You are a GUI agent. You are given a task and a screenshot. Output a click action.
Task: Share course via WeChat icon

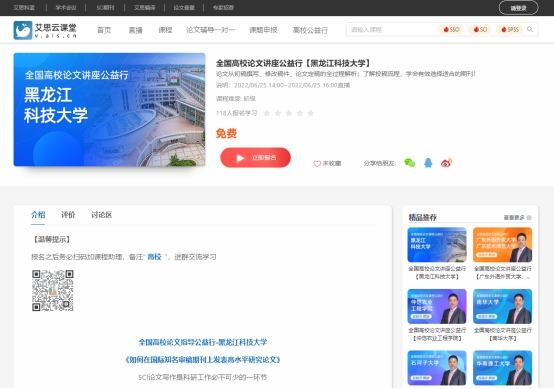pos(409,163)
